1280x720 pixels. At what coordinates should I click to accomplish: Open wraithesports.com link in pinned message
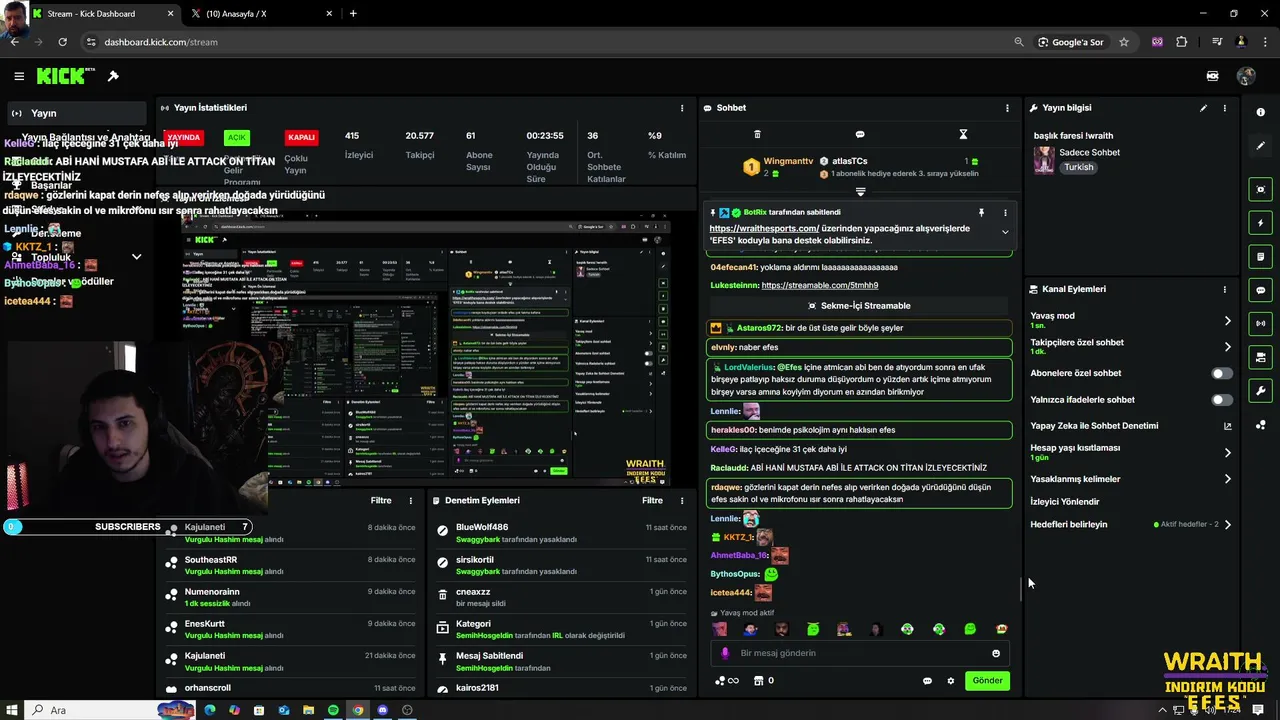pyautogui.click(x=764, y=228)
